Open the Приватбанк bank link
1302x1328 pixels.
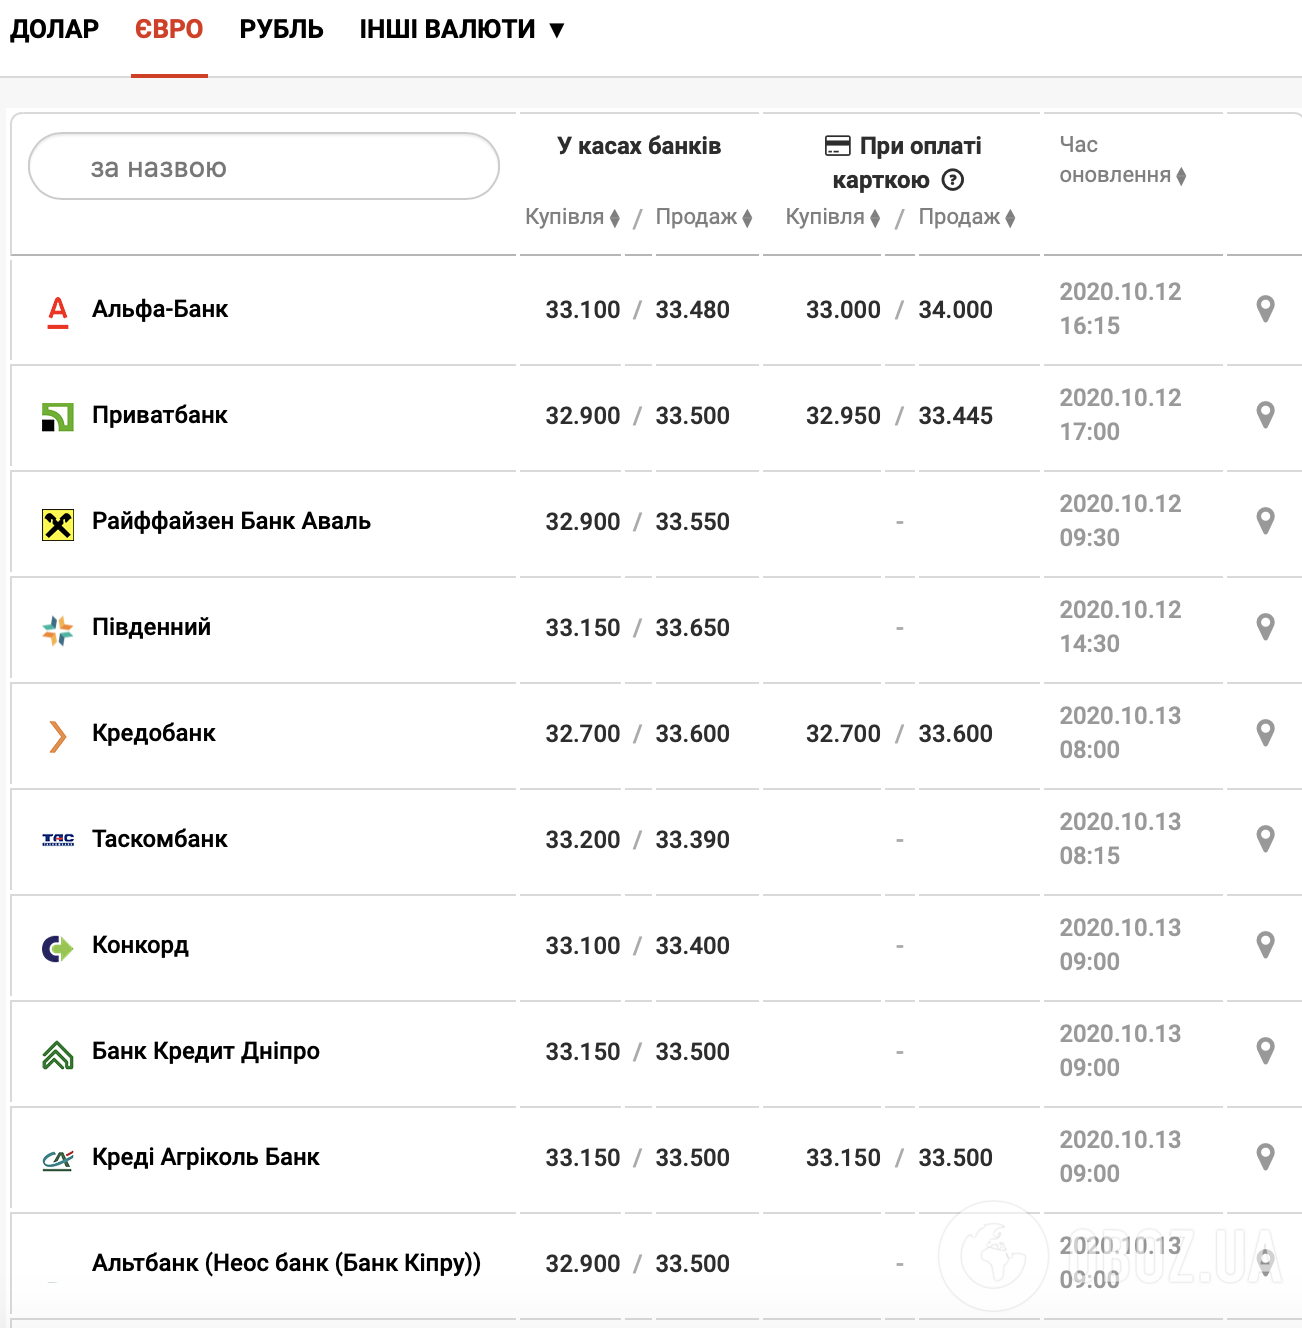coord(160,415)
